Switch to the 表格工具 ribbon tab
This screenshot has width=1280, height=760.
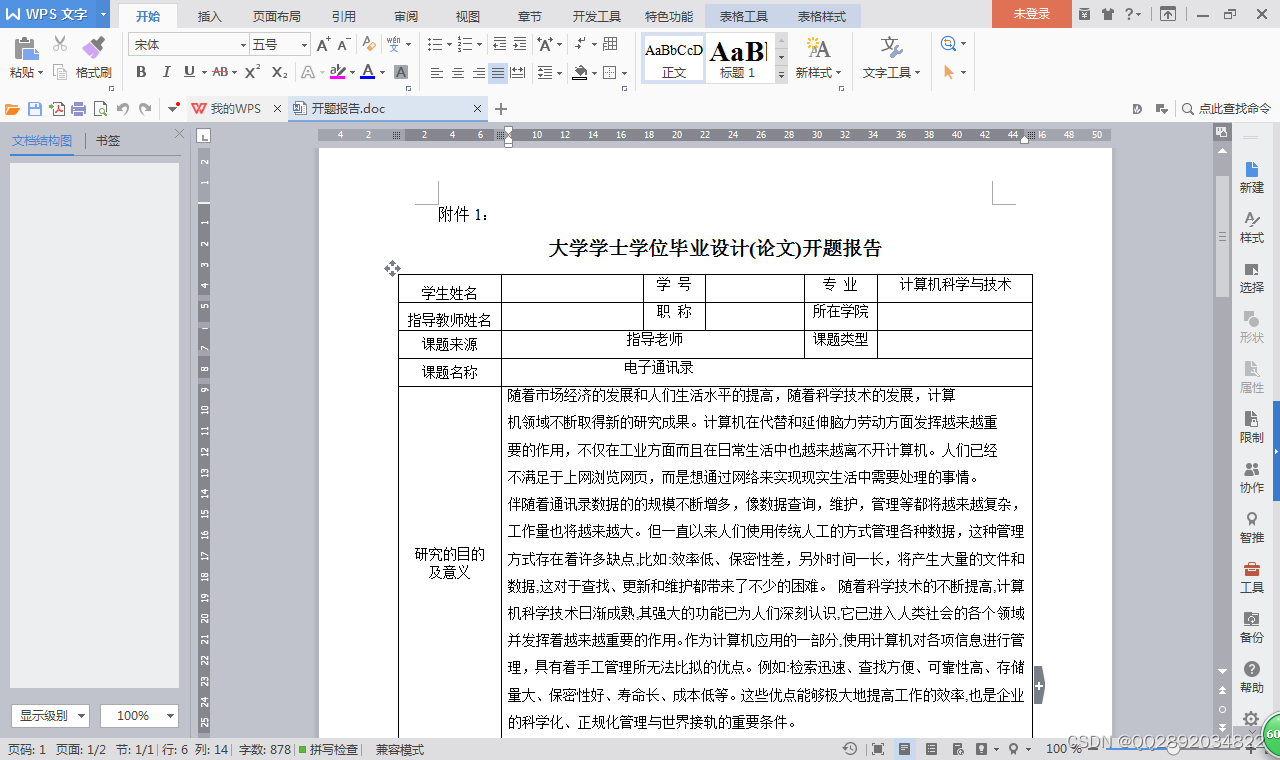click(x=744, y=16)
